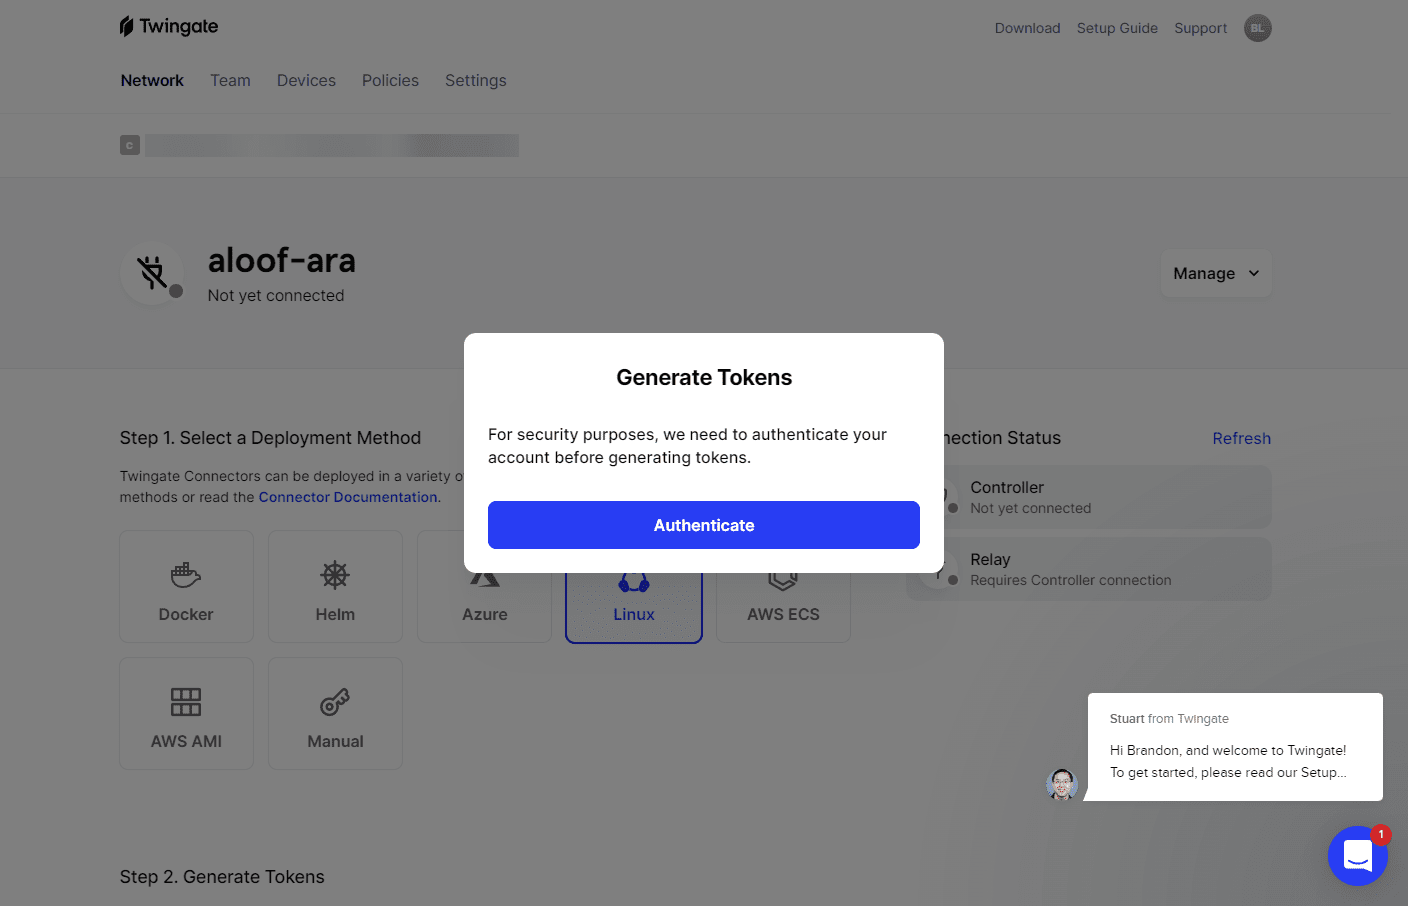Image resolution: width=1408 pixels, height=906 pixels.
Task: Open the Settings tab
Action: [475, 80]
